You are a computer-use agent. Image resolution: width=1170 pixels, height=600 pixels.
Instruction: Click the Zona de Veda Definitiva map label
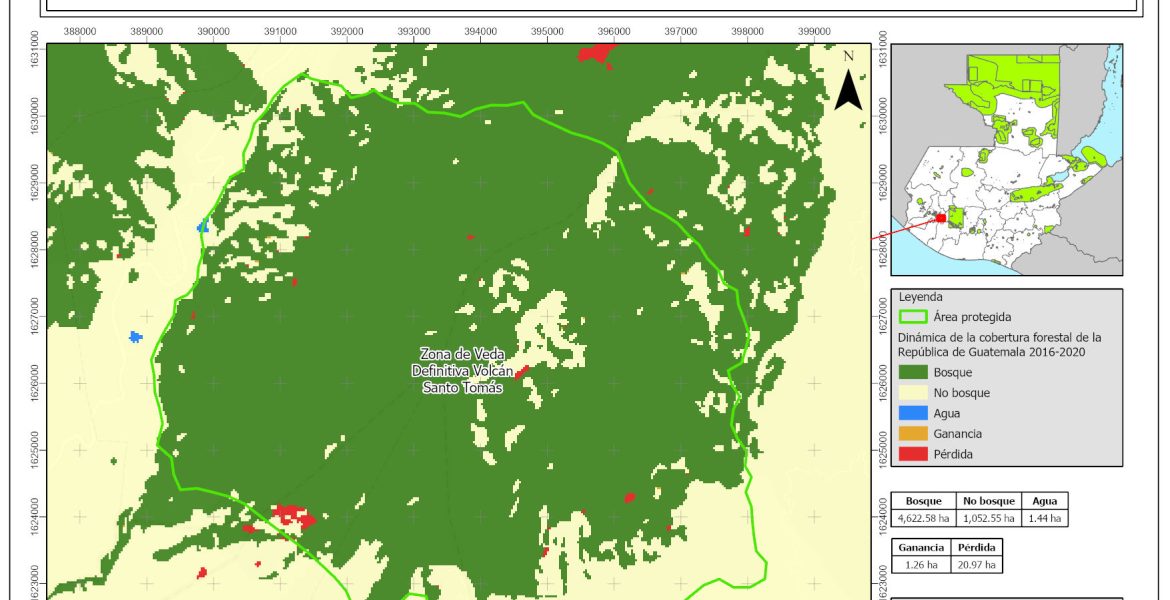tap(463, 371)
